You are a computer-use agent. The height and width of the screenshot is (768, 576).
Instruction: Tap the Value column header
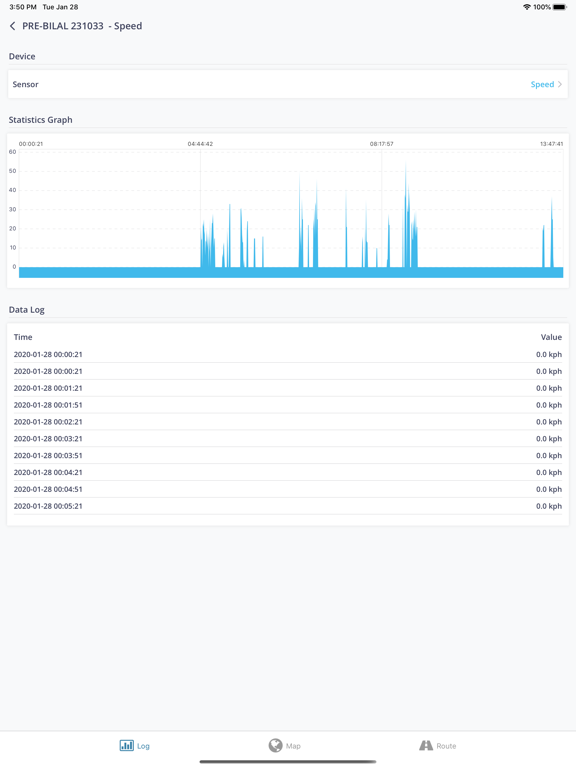click(x=551, y=337)
